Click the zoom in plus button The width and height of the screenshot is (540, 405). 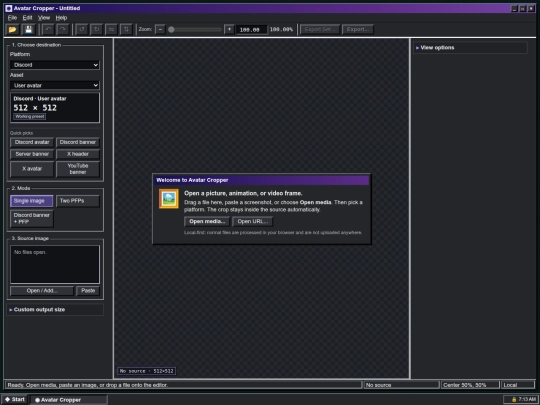229,30
